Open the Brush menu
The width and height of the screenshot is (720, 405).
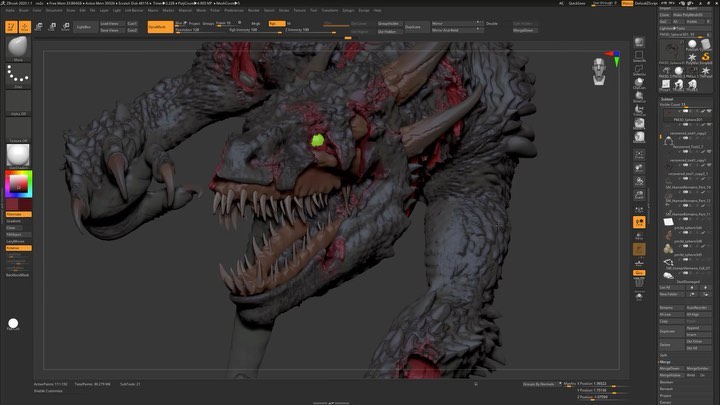pyautogui.click(x=23, y=10)
